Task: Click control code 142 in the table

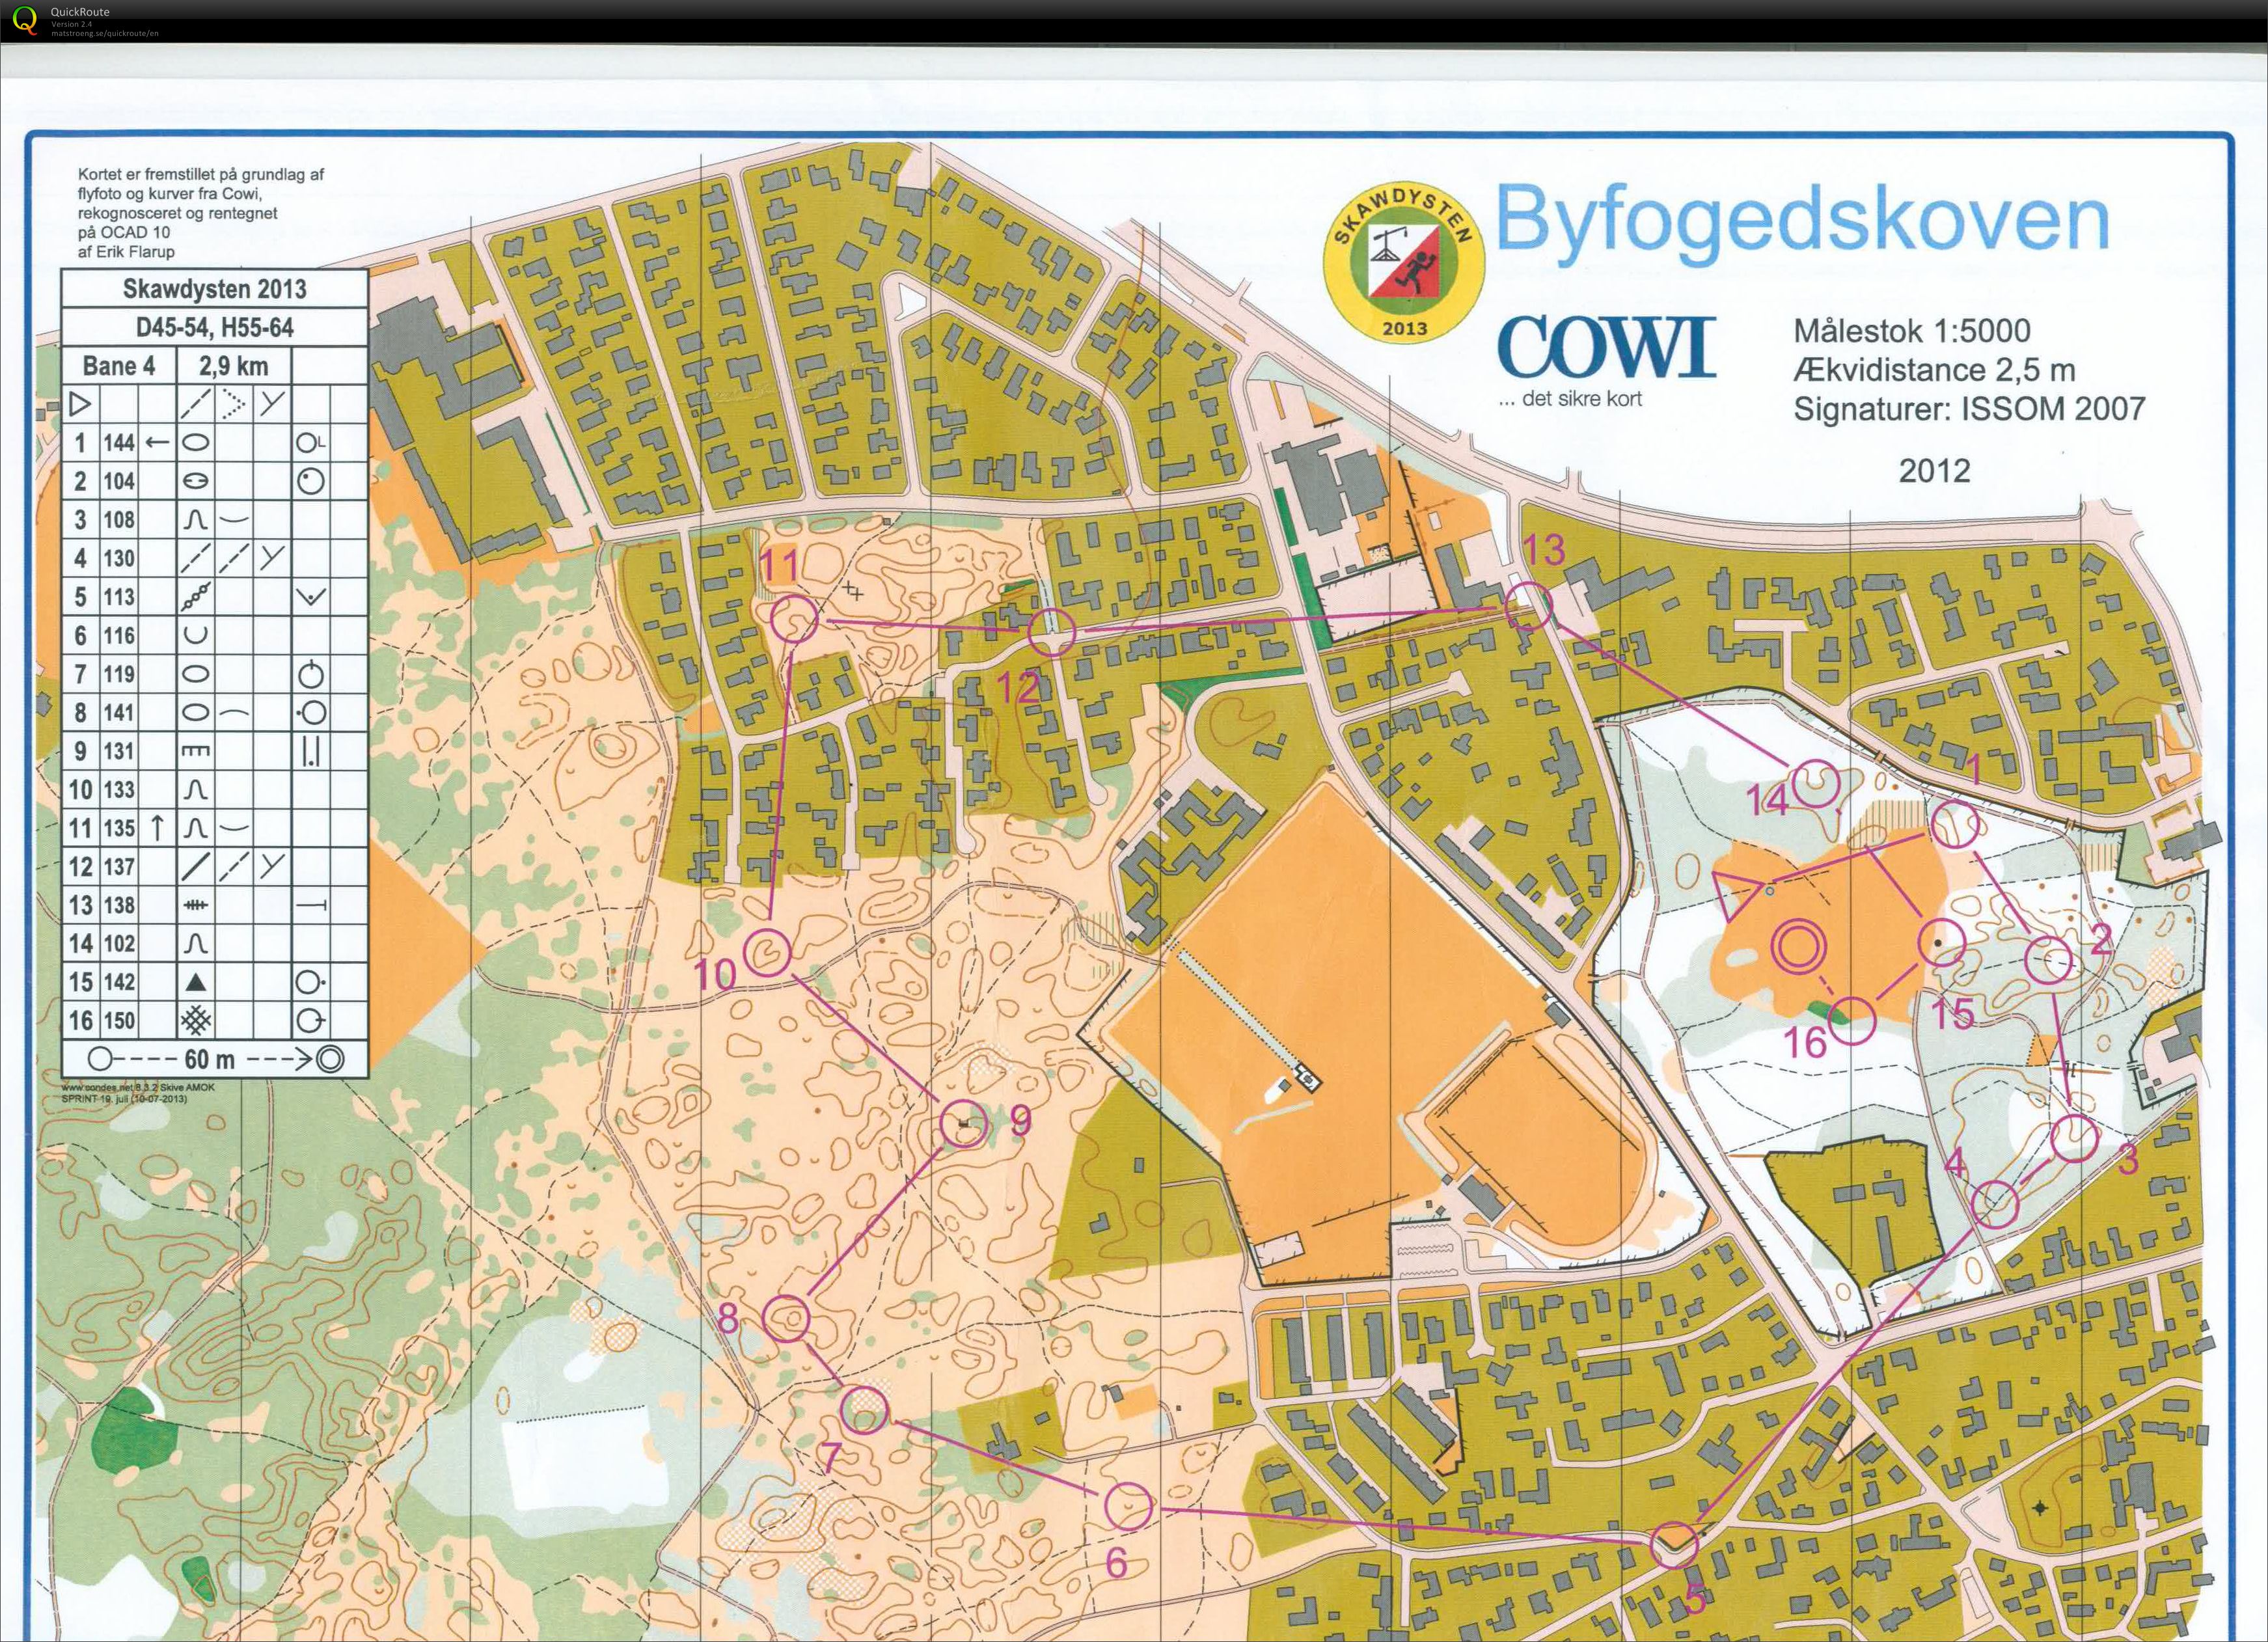Action: click(x=119, y=982)
